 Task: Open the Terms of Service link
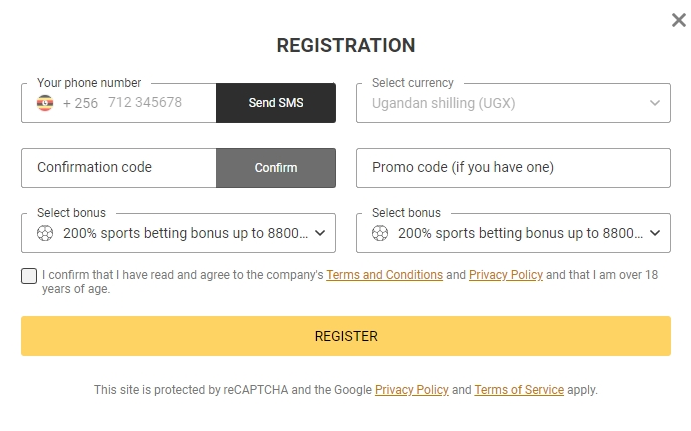coord(519,390)
